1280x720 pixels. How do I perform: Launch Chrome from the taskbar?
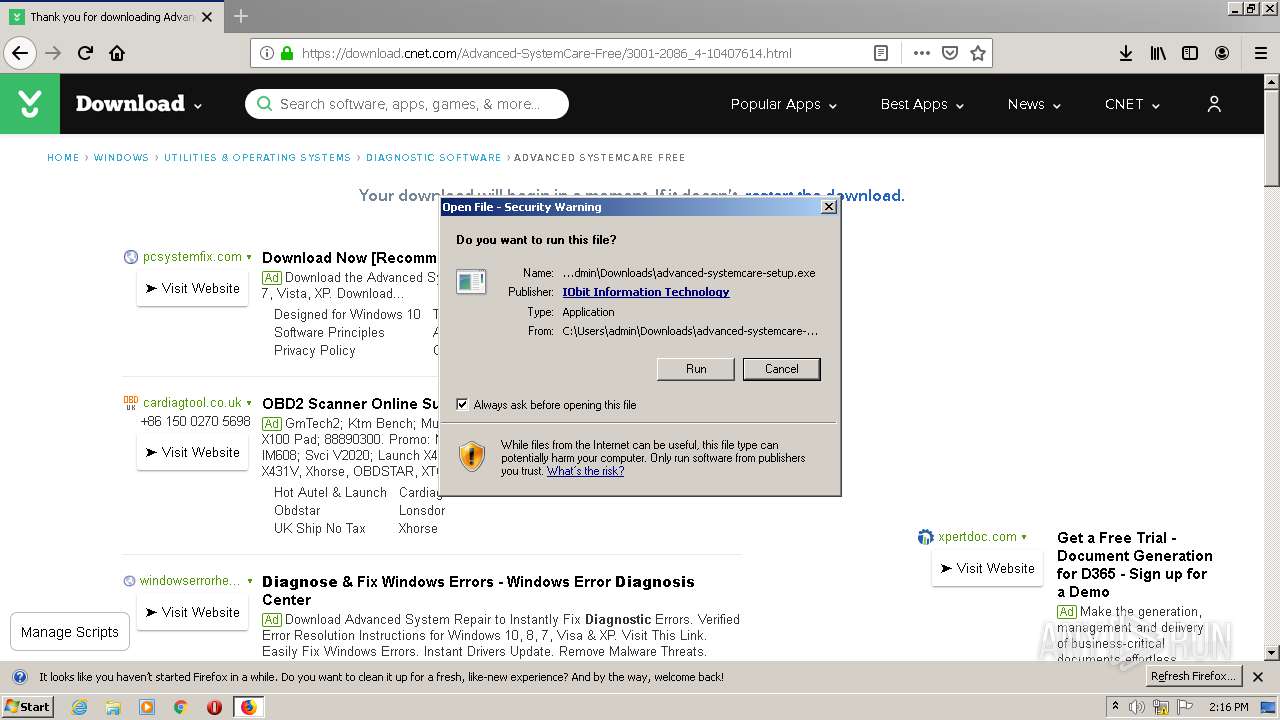(x=181, y=707)
